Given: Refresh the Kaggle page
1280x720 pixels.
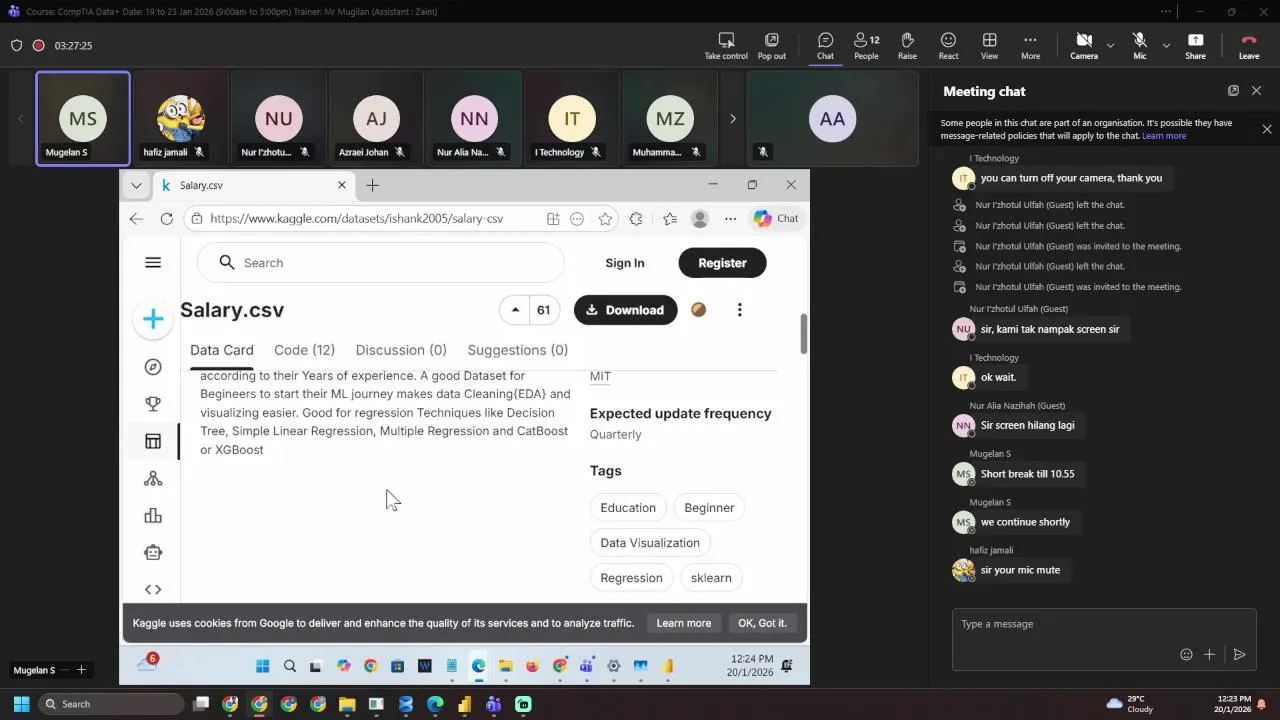Looking at the screenshot, I should [x=166, y=219].
